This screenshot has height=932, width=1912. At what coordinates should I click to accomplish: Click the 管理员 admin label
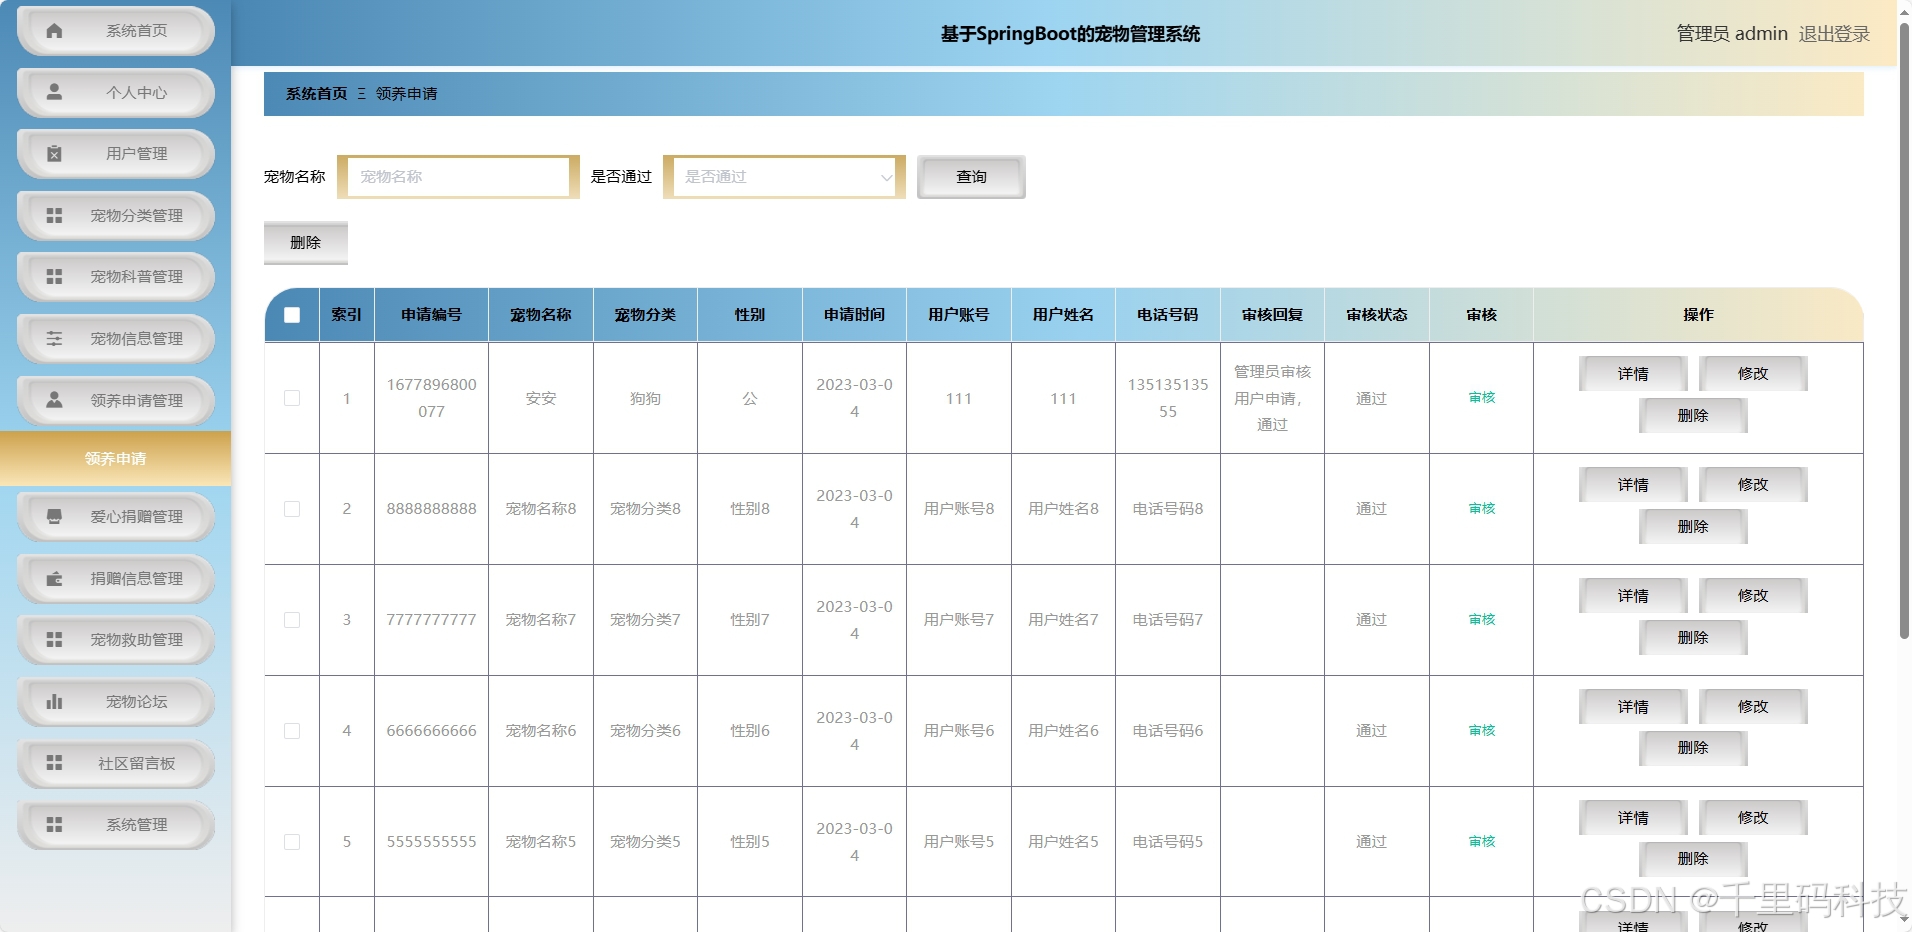(x=1732, y=34)
